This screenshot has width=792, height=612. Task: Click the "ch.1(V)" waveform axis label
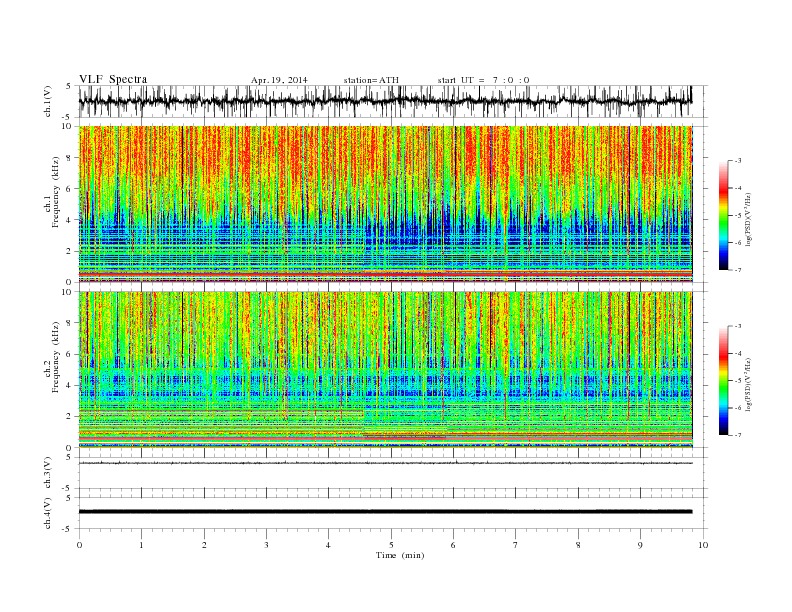48,101
